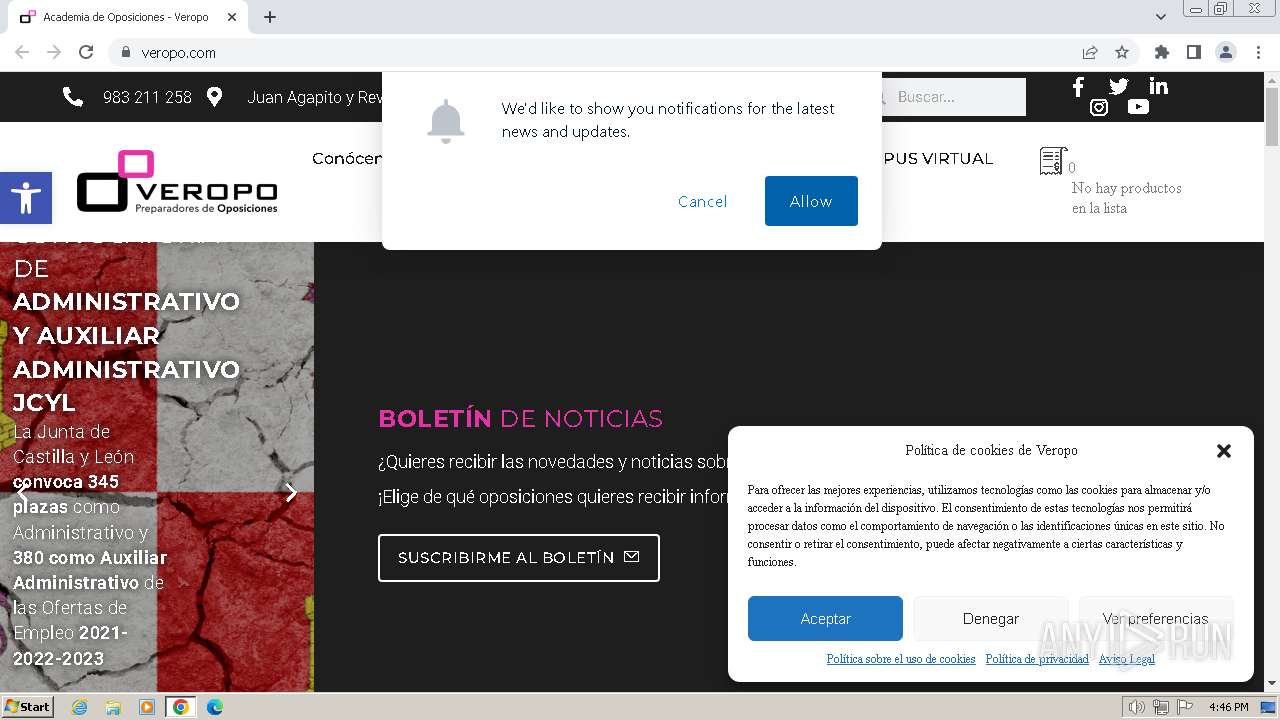
Task: Open the browser extensions puzzle icon
Action: [x=1161, y=53]
